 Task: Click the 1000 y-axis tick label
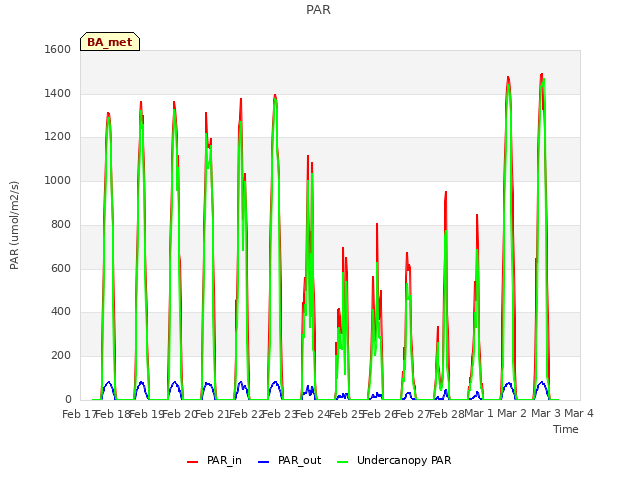tap(58, 180)
